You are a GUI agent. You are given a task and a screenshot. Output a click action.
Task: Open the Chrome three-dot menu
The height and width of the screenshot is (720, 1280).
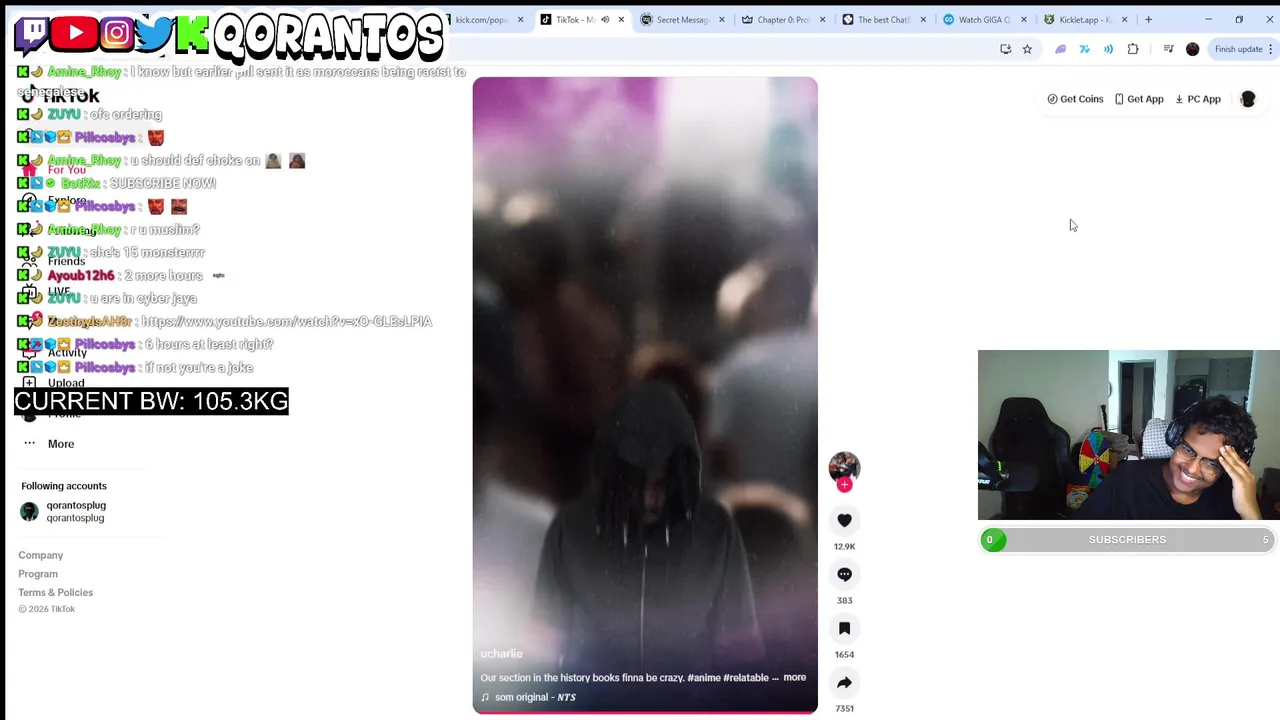pos(1271,49)
